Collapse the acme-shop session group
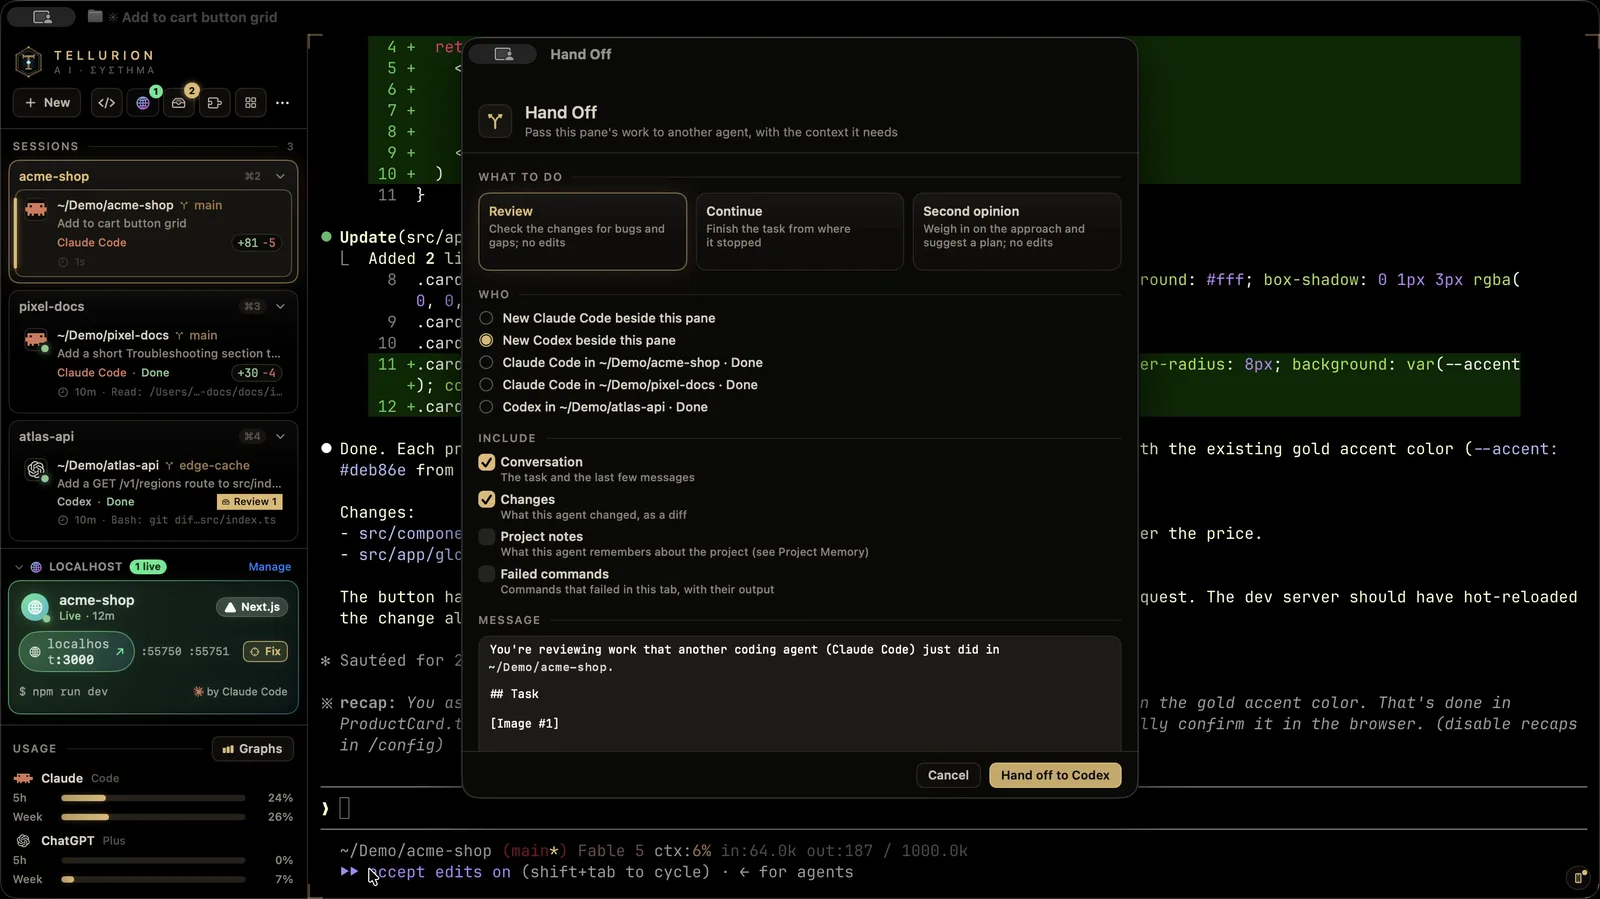This screenshot has width=1600, height=899. coord(280,176)
